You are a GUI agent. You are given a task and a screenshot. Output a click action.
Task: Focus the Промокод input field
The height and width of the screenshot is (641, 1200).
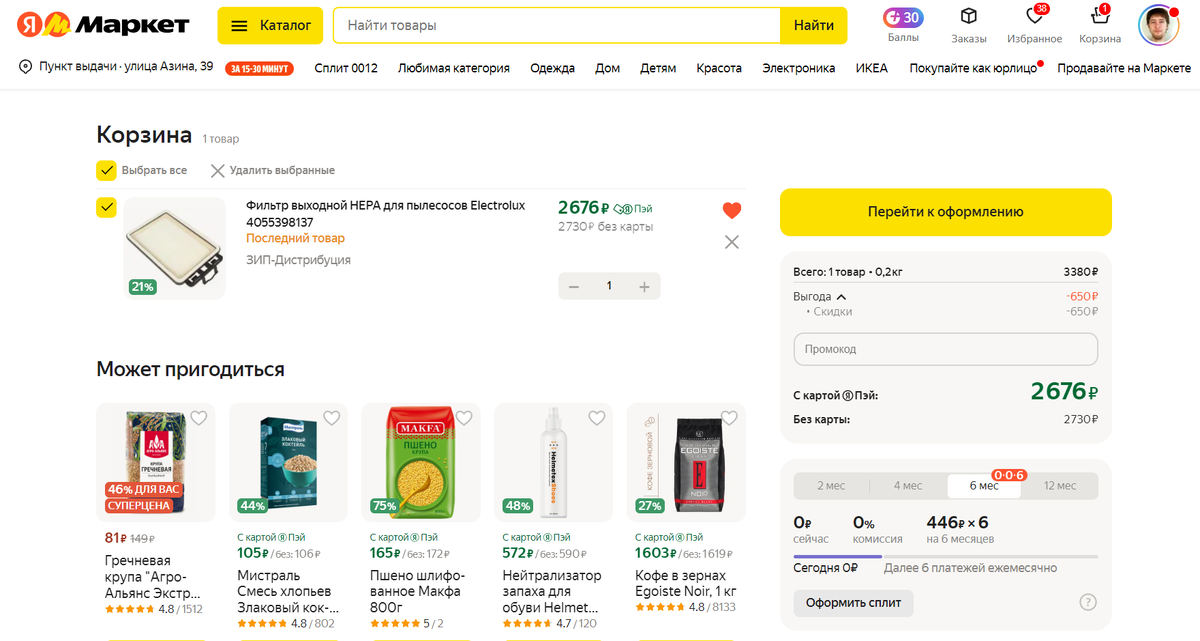pyautogui.click(x=945, y=349)
